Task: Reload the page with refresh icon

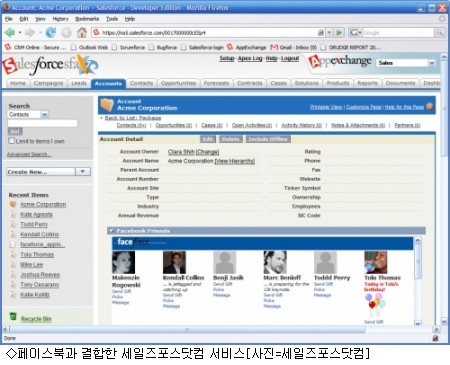Action: point(51,33)
